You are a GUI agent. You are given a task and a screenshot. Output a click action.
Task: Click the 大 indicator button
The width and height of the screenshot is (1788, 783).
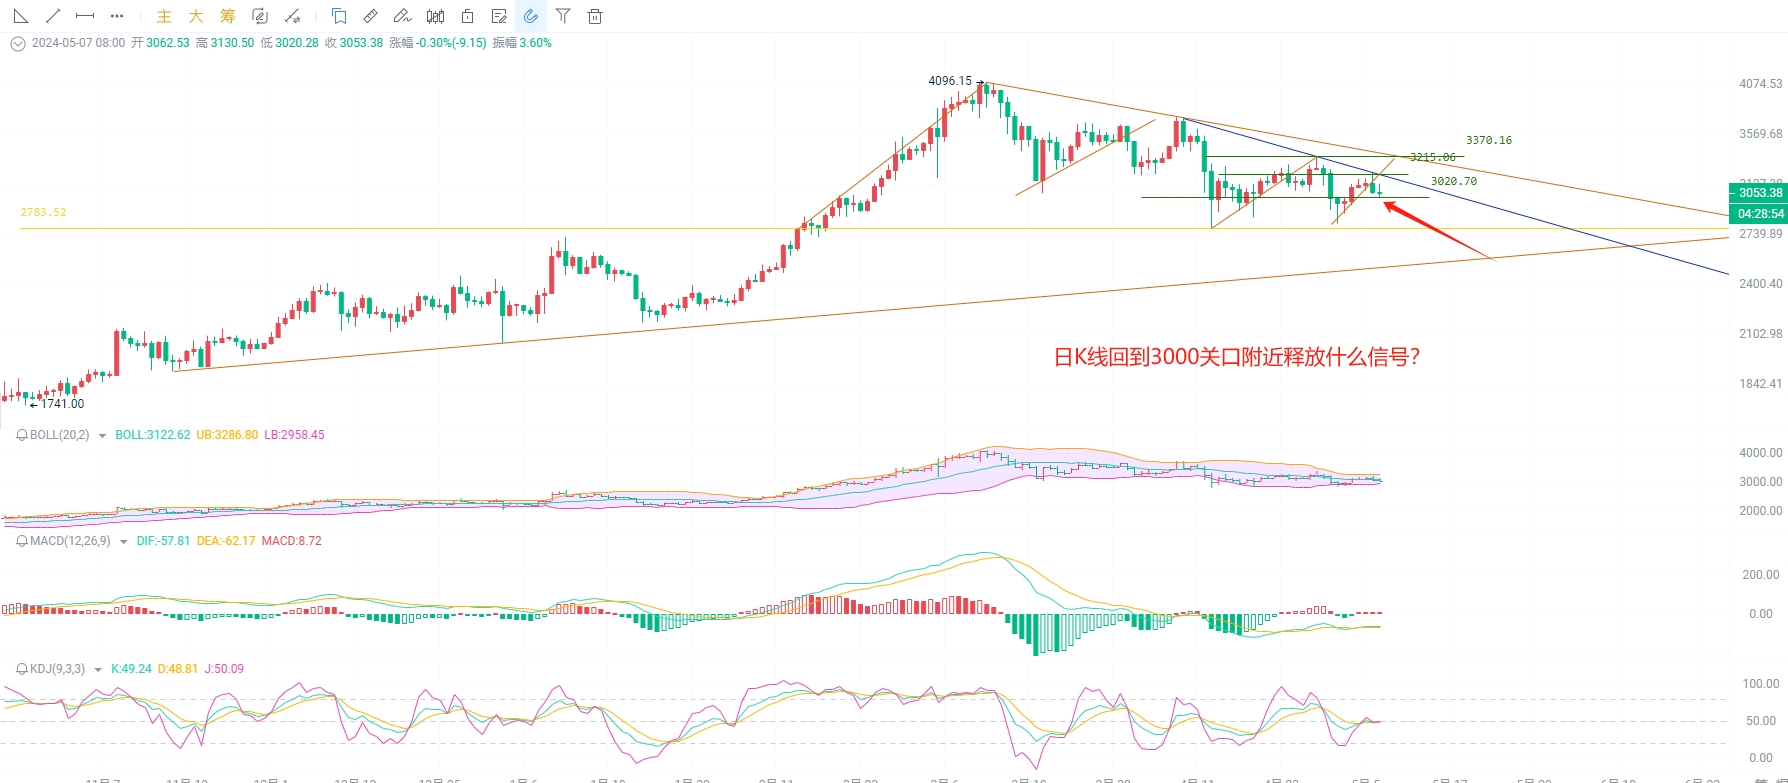coord(196,16)
